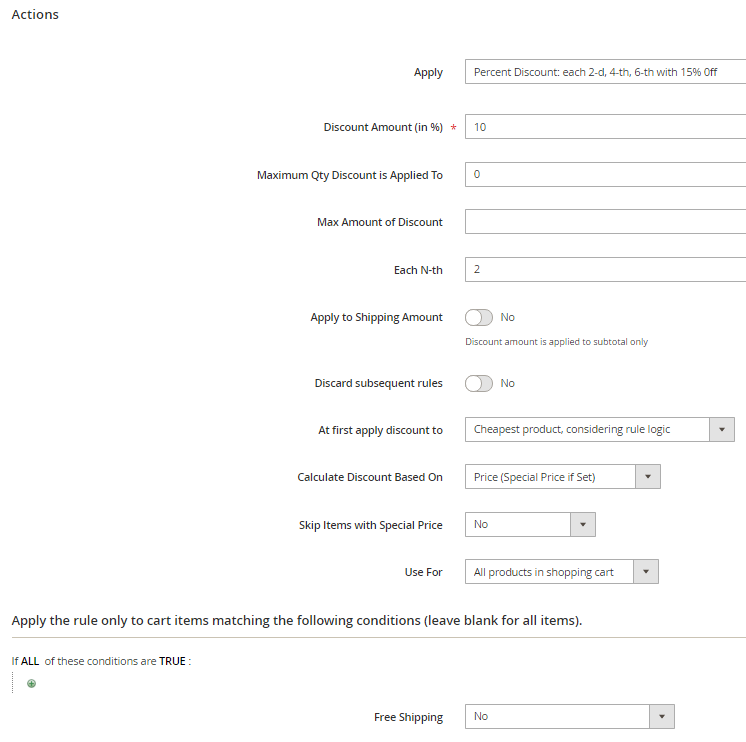Open the Apply discount type dropdown
Image resolution: width=746 pixels, height=742 pixels.
click(605, 72)
